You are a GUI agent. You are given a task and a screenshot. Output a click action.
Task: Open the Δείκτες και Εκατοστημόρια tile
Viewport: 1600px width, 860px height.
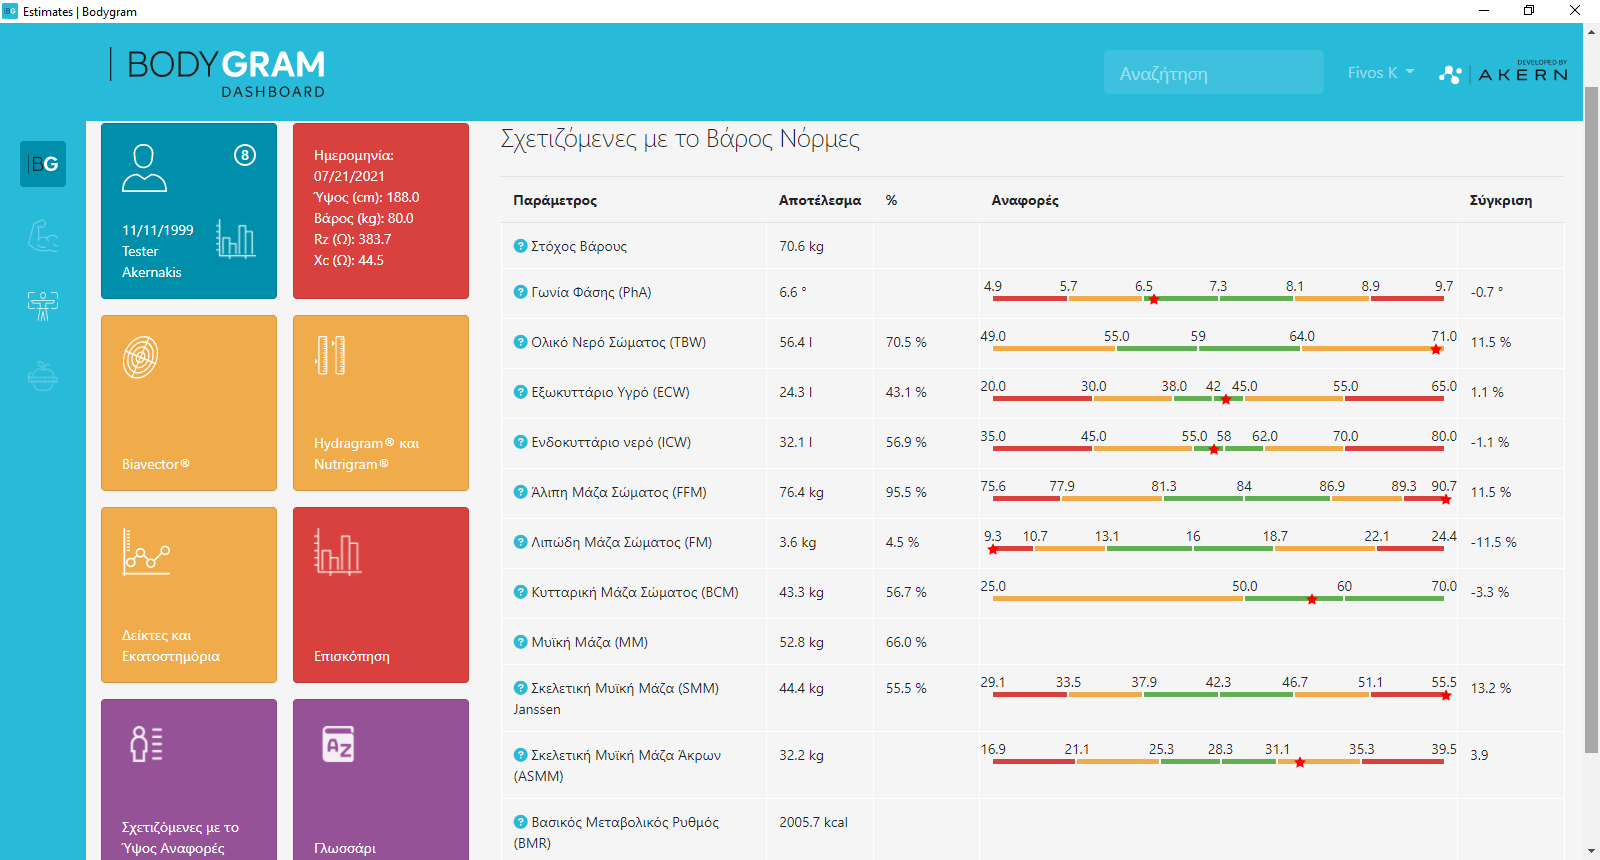189,595
